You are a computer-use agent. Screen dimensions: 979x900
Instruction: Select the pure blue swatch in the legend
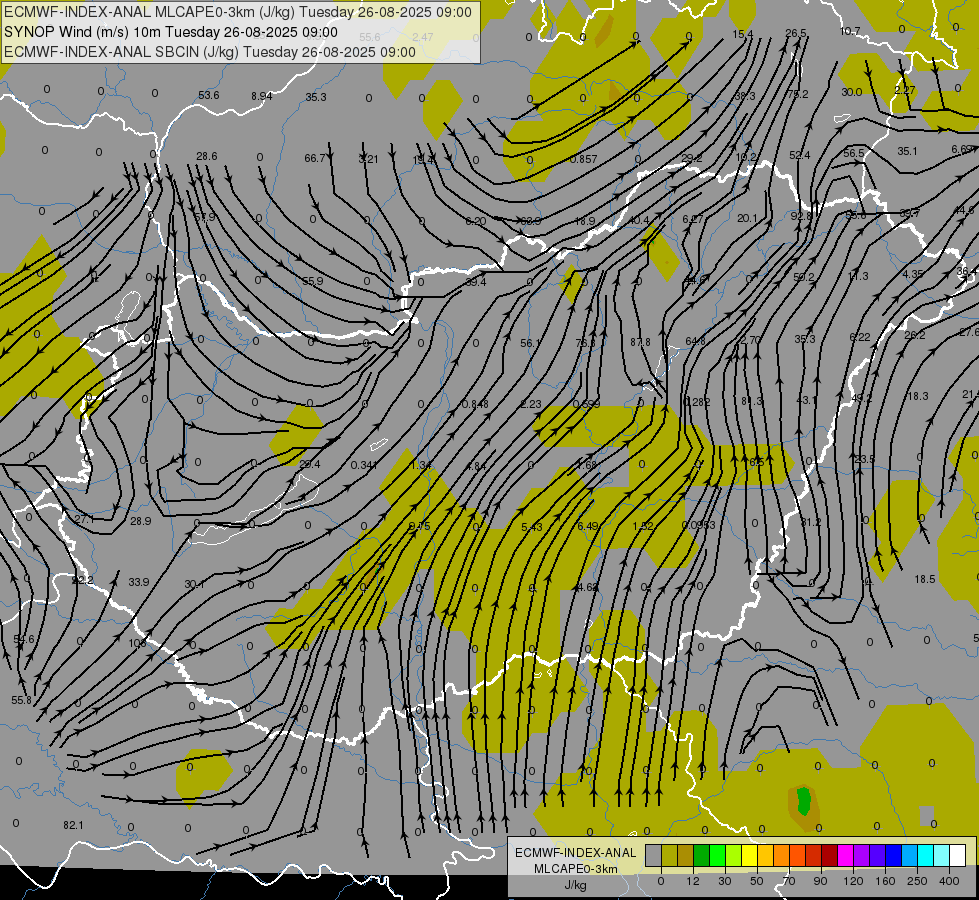click(894, 855)
